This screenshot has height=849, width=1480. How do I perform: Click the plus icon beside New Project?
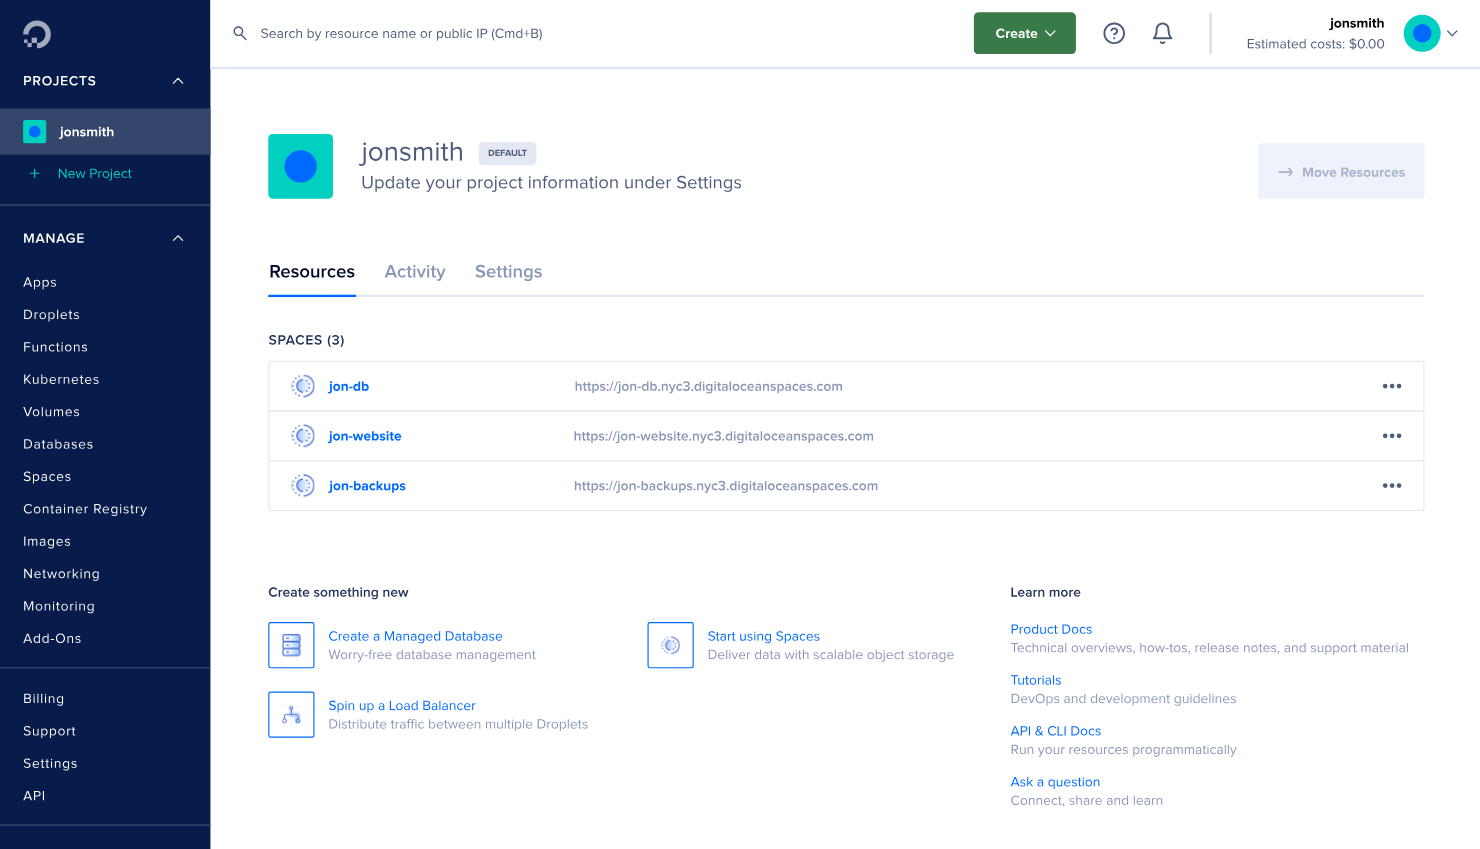coord(35,174)
